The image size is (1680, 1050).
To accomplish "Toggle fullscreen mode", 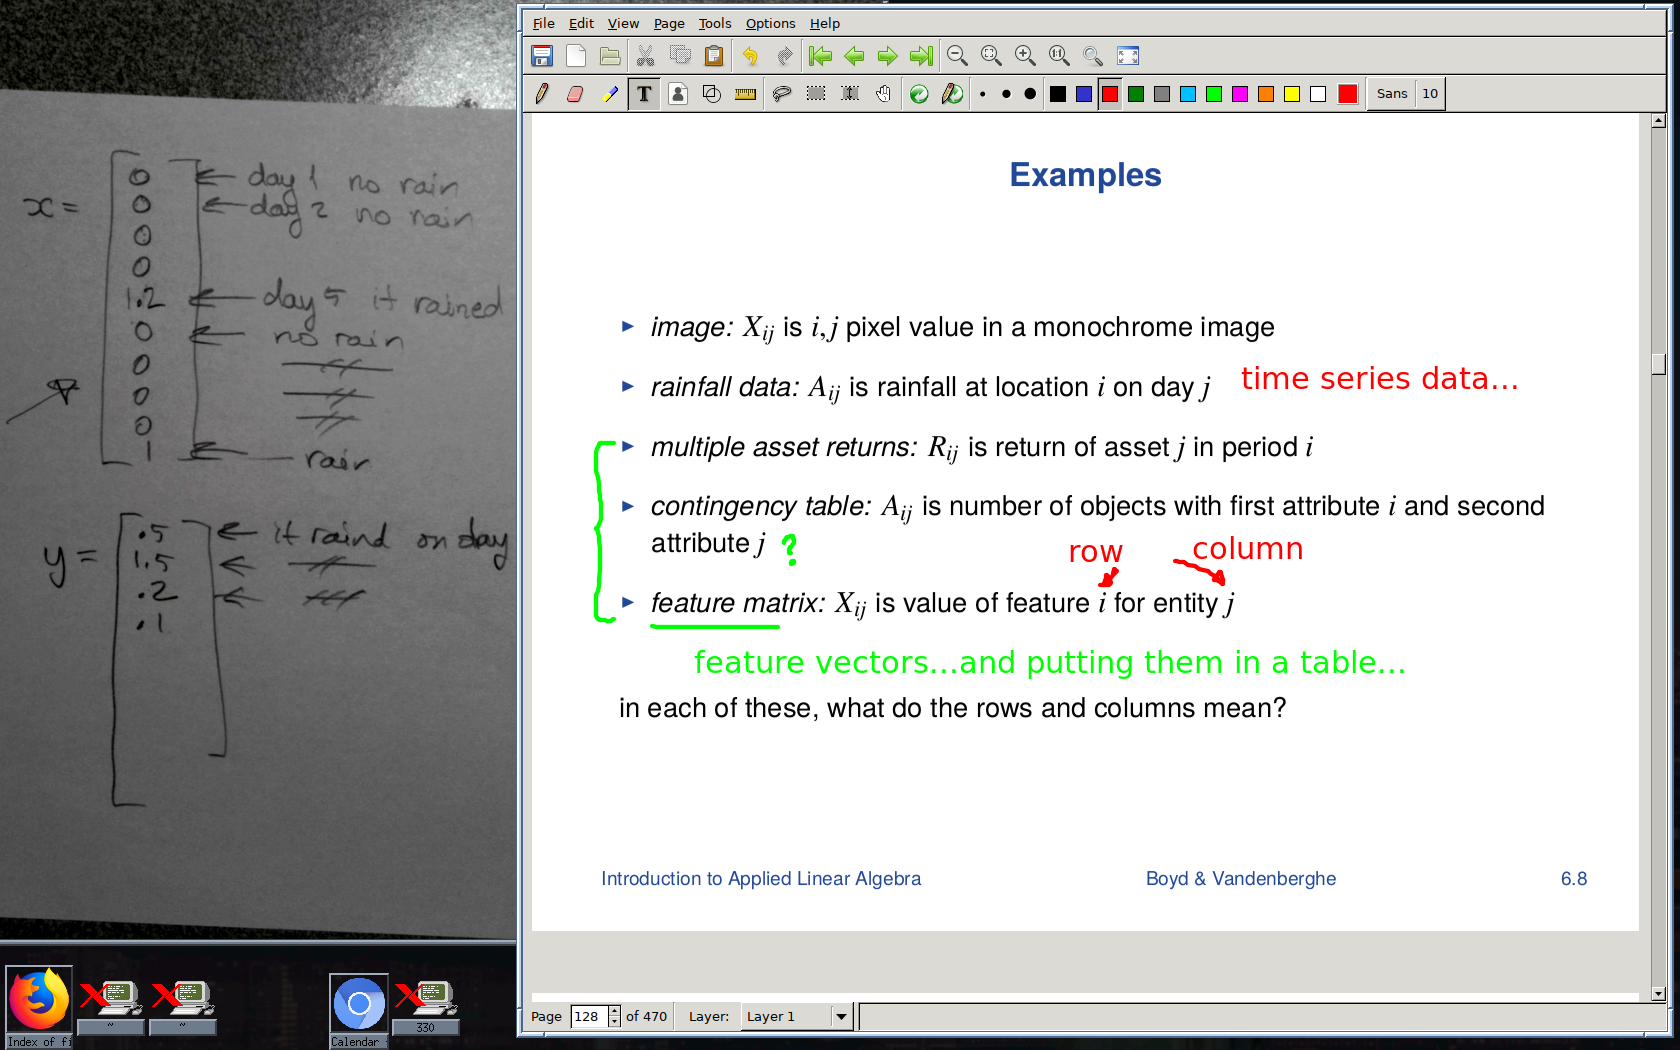I will pyautogui.click(x=1128, y=56).
